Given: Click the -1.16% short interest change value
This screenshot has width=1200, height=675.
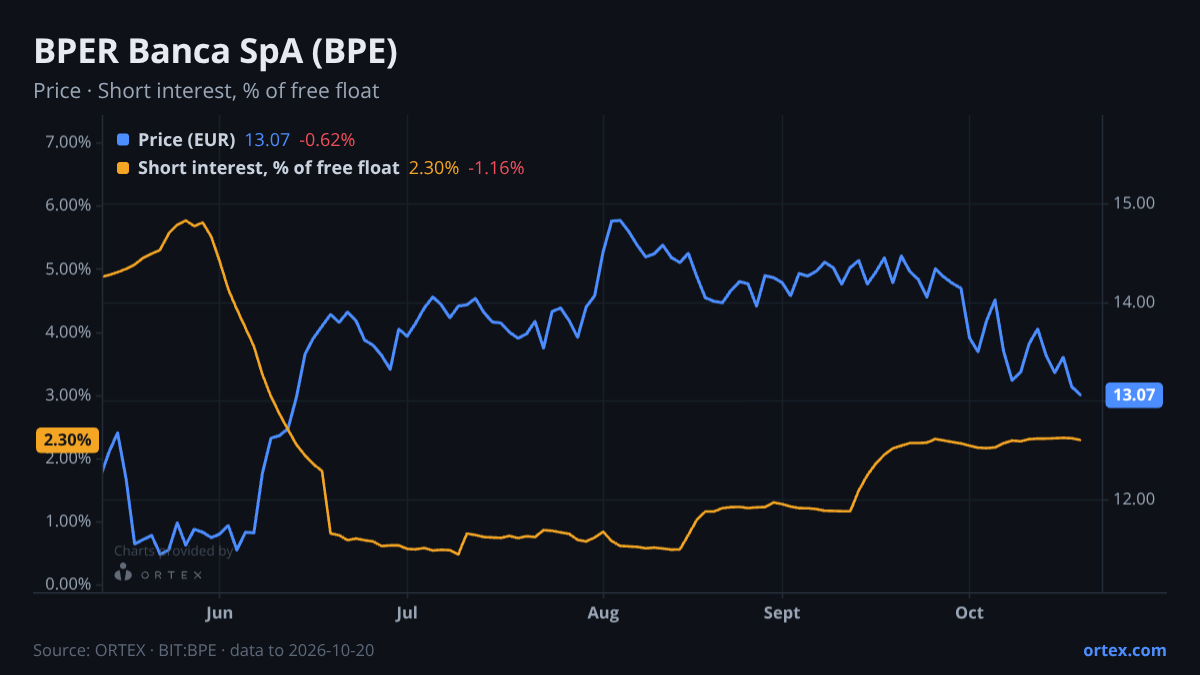Looking at the screenshot, I should [496, 168].
